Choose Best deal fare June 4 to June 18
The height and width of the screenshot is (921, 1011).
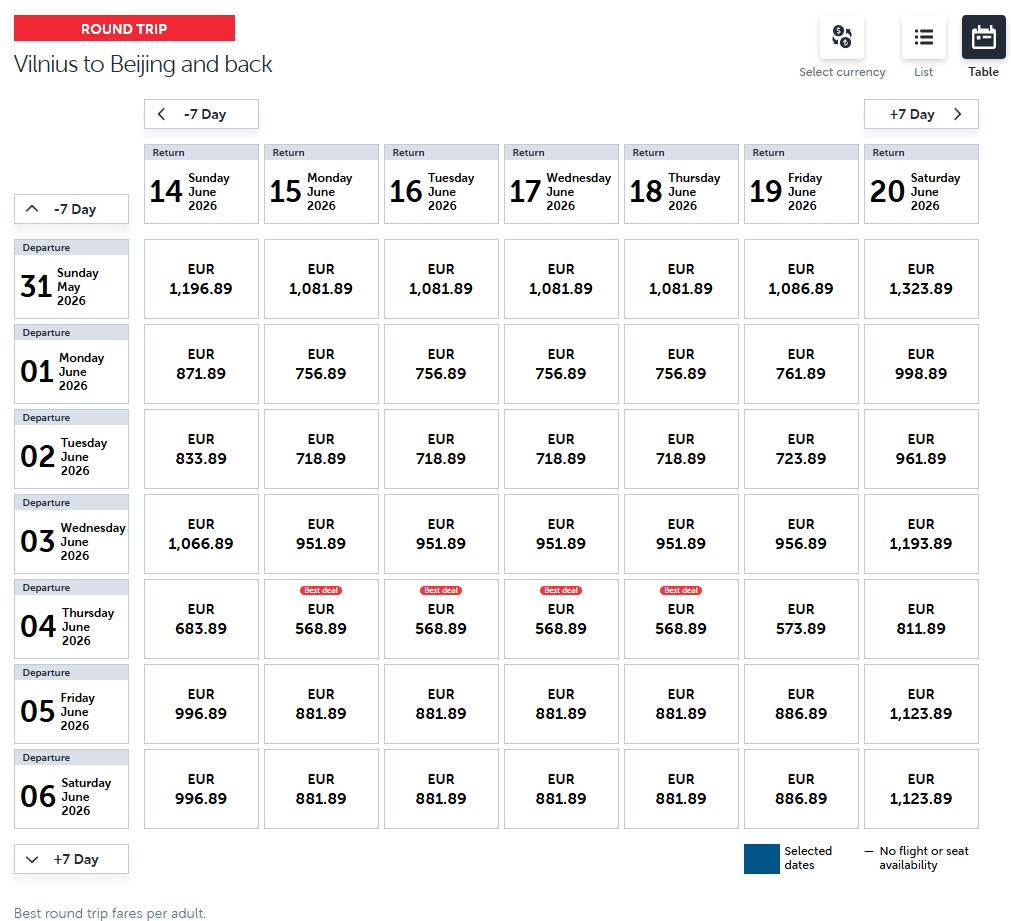click(x=681, y=619)
